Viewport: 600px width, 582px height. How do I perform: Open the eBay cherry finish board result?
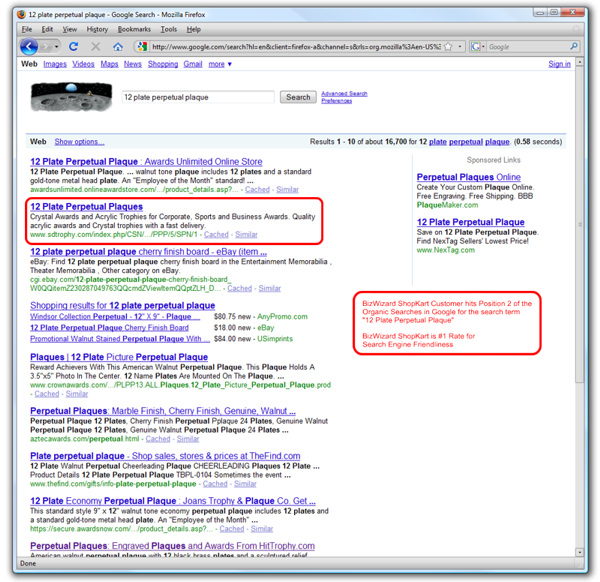[148, 252]
